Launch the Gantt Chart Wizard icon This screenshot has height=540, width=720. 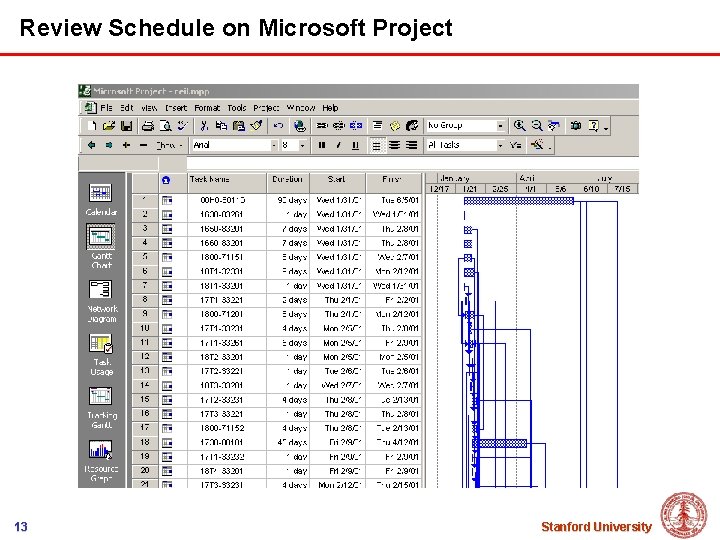[x=537, y=145]
